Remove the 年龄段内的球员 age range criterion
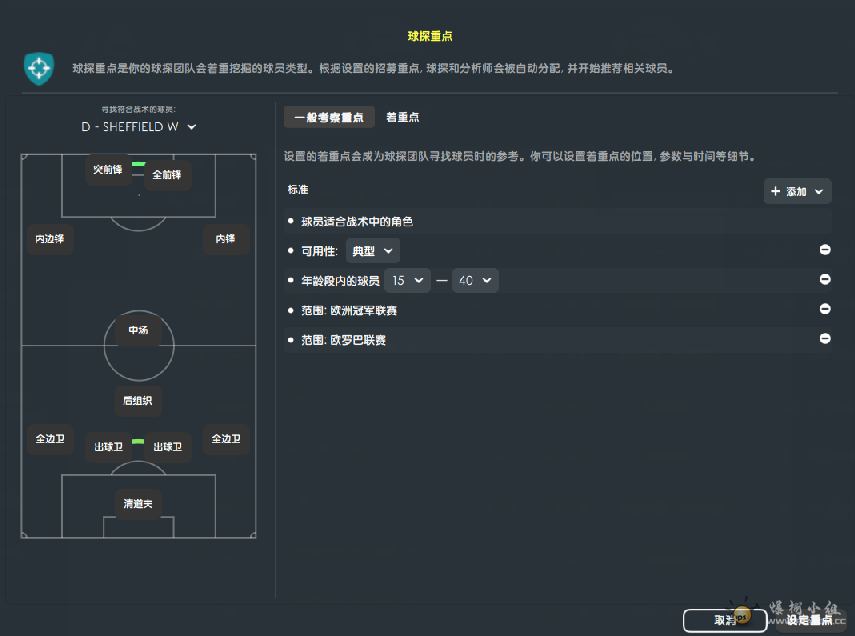Viewport: 855px width, 636px height. 825,280
